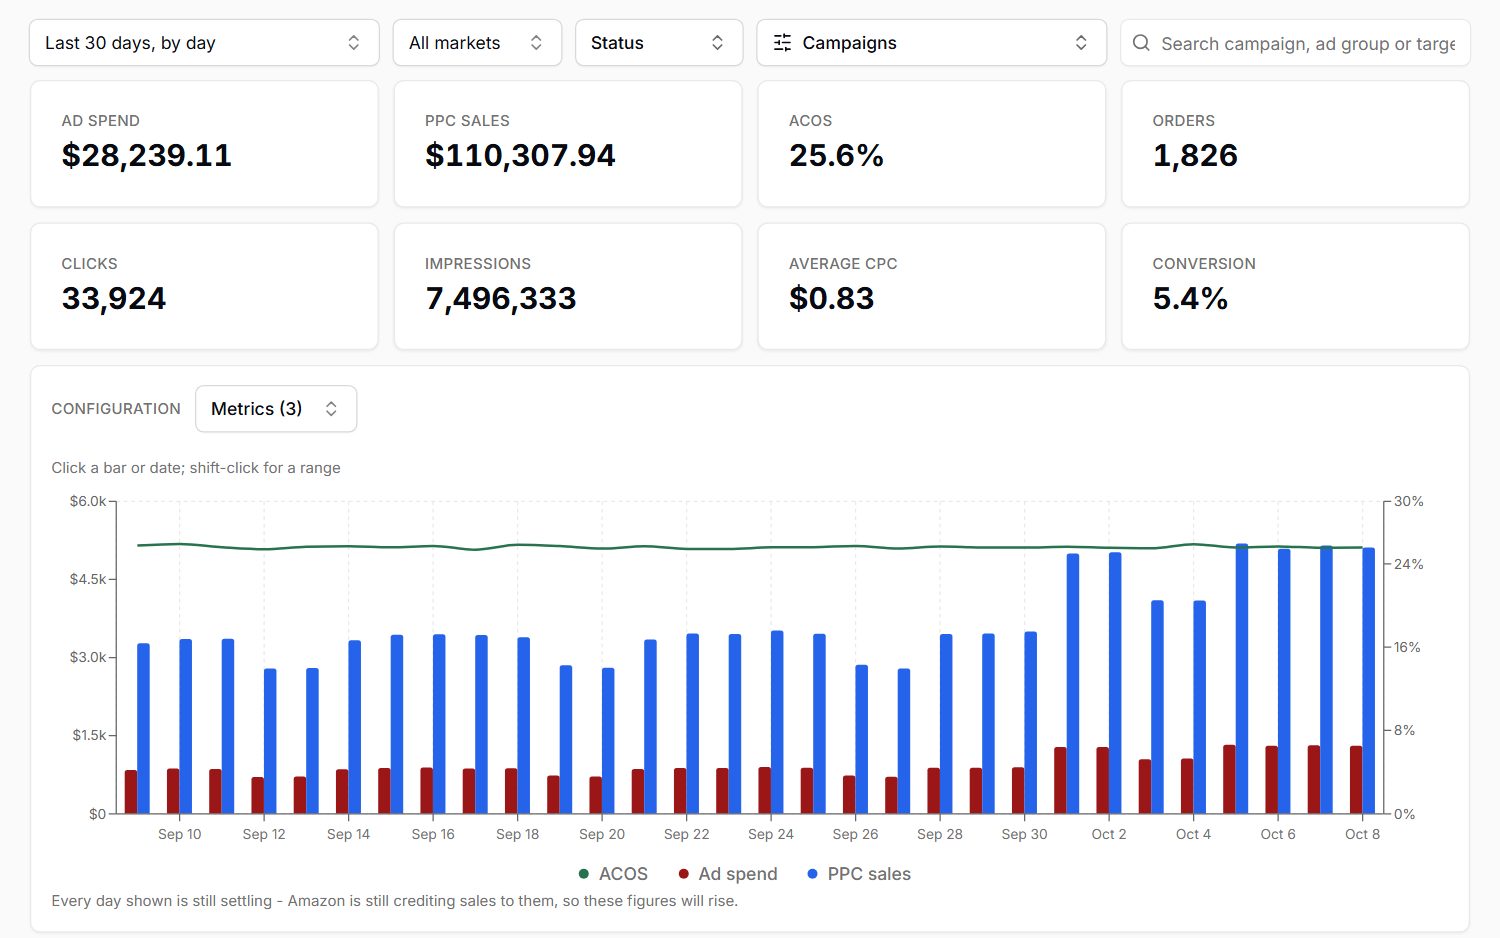The image size is (1500, 938).
Task: Open the Last 30 days, by day dropdown
Action: coord(204,43)
